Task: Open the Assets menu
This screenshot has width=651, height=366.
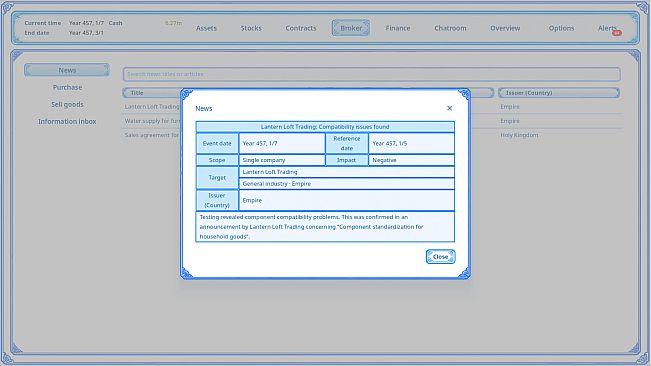Action: [x=206, y=28]
